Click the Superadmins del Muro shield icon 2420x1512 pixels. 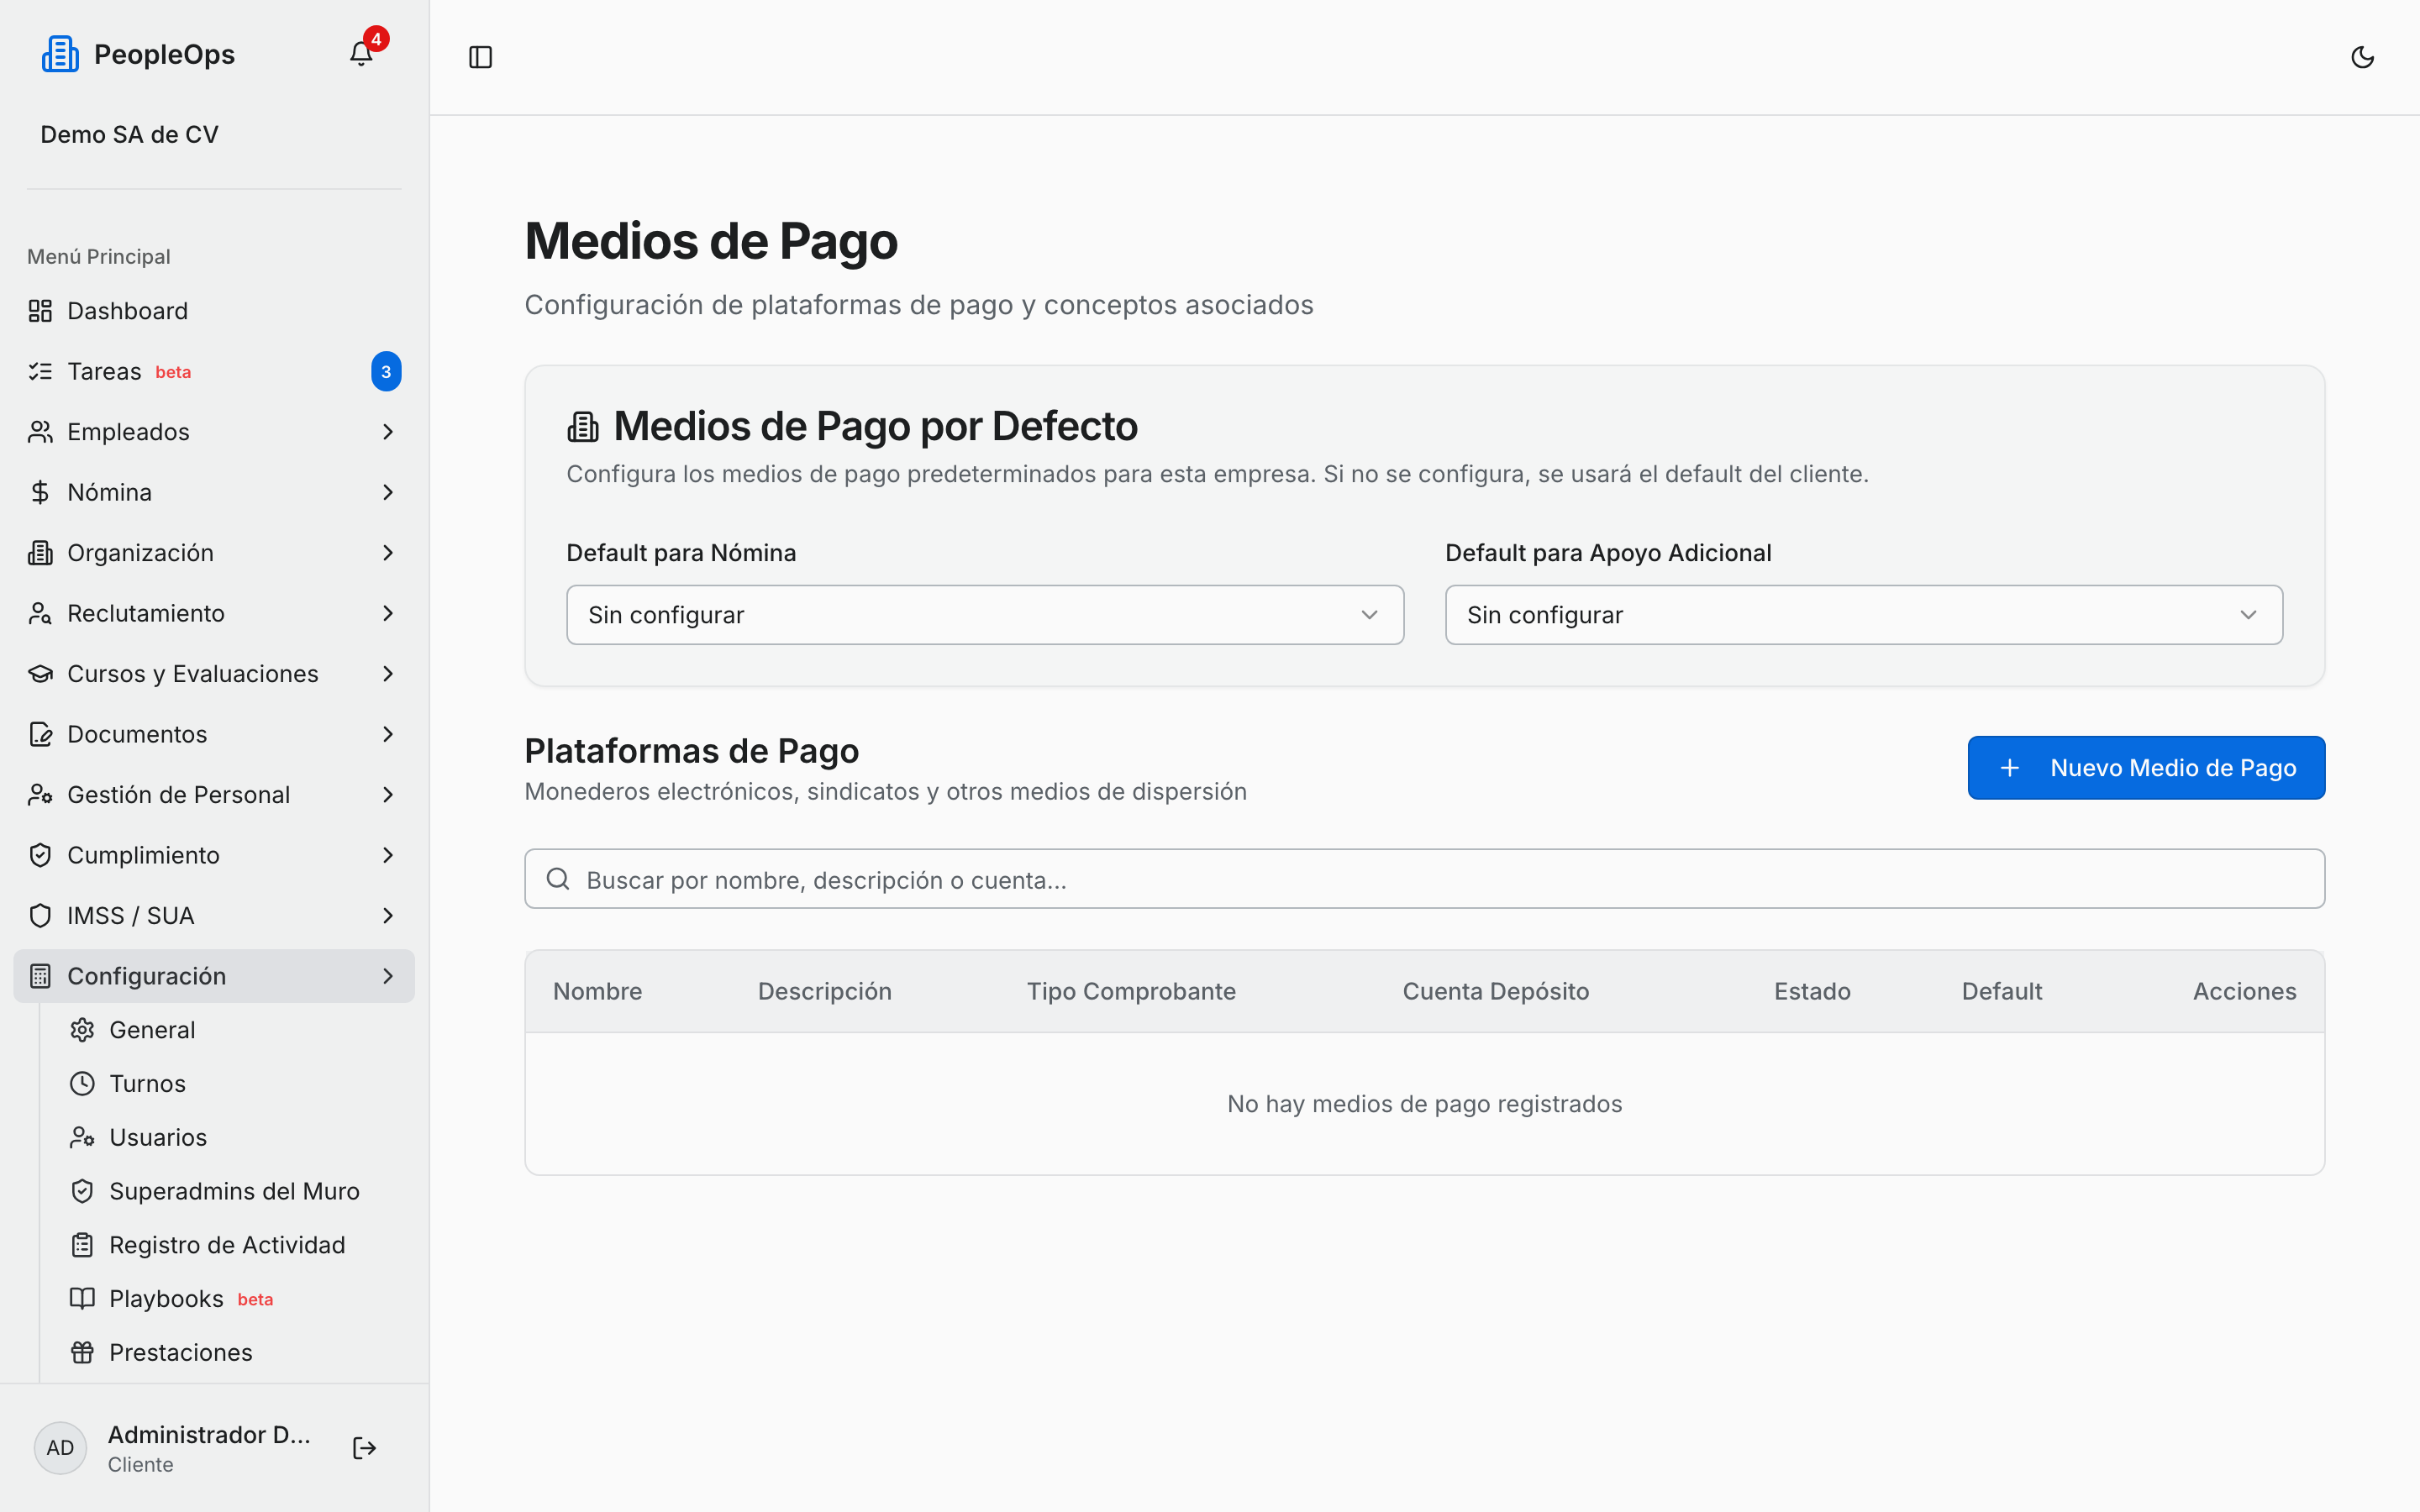pyautogui.click(x=82, y=1191)
